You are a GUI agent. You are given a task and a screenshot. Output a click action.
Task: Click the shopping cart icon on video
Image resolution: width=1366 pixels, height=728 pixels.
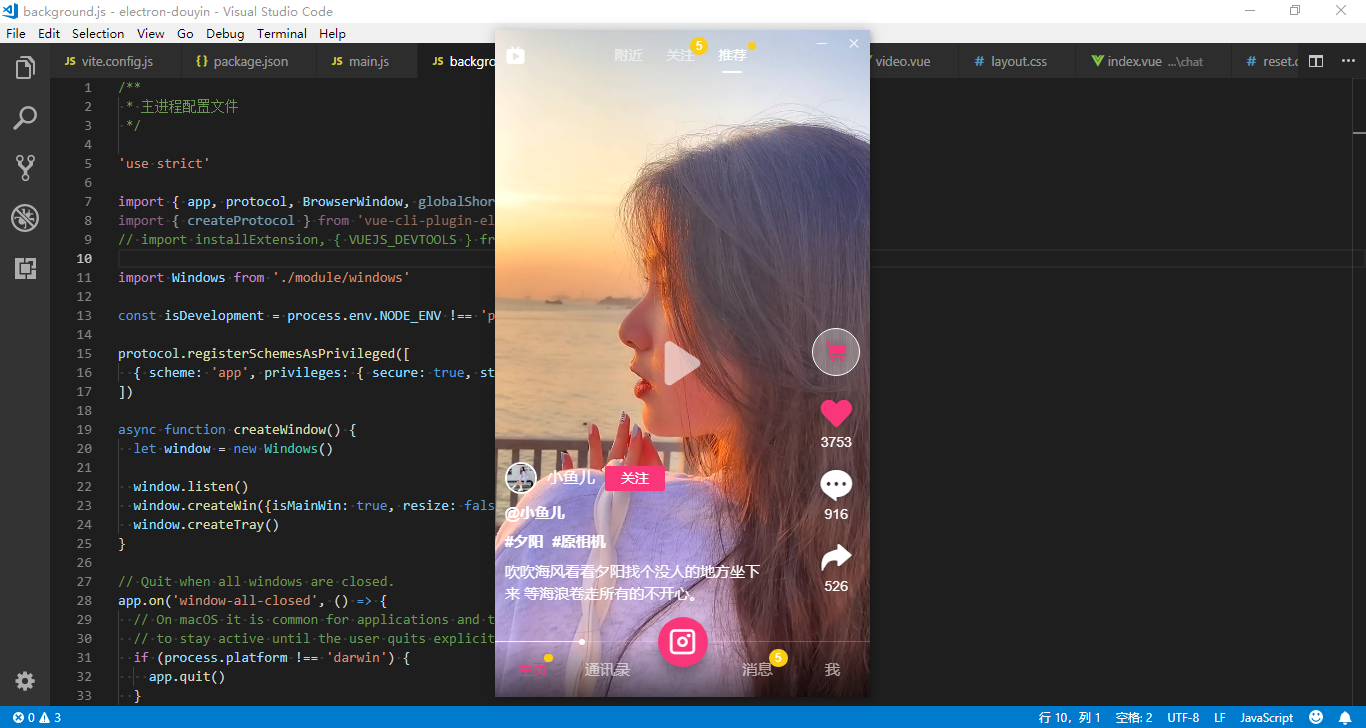coord(836,352)
